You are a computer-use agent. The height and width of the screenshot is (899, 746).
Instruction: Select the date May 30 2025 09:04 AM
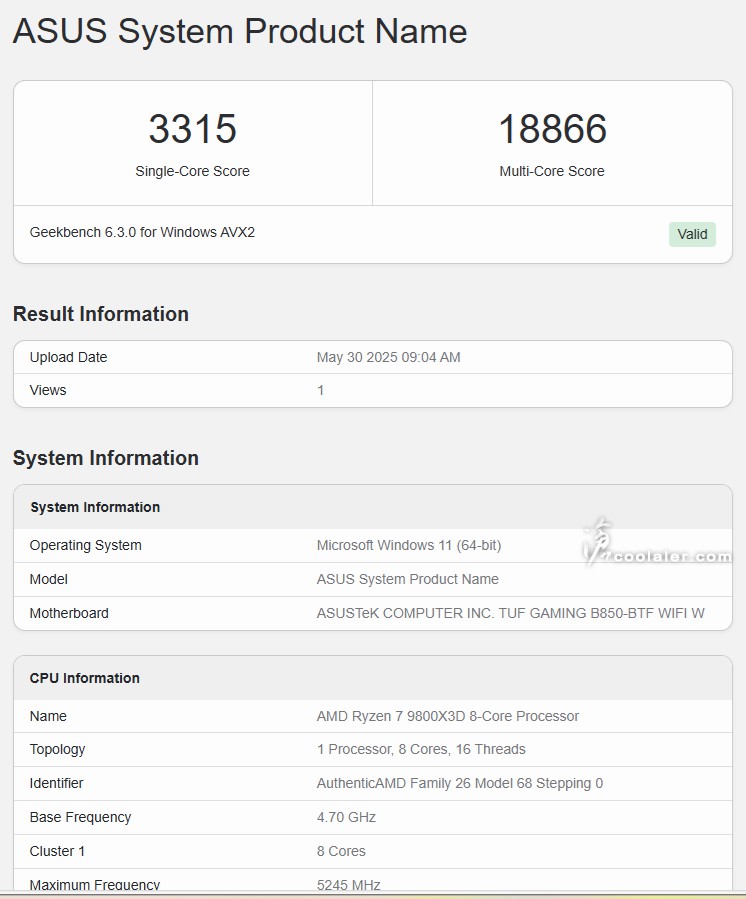coord(388,357)
